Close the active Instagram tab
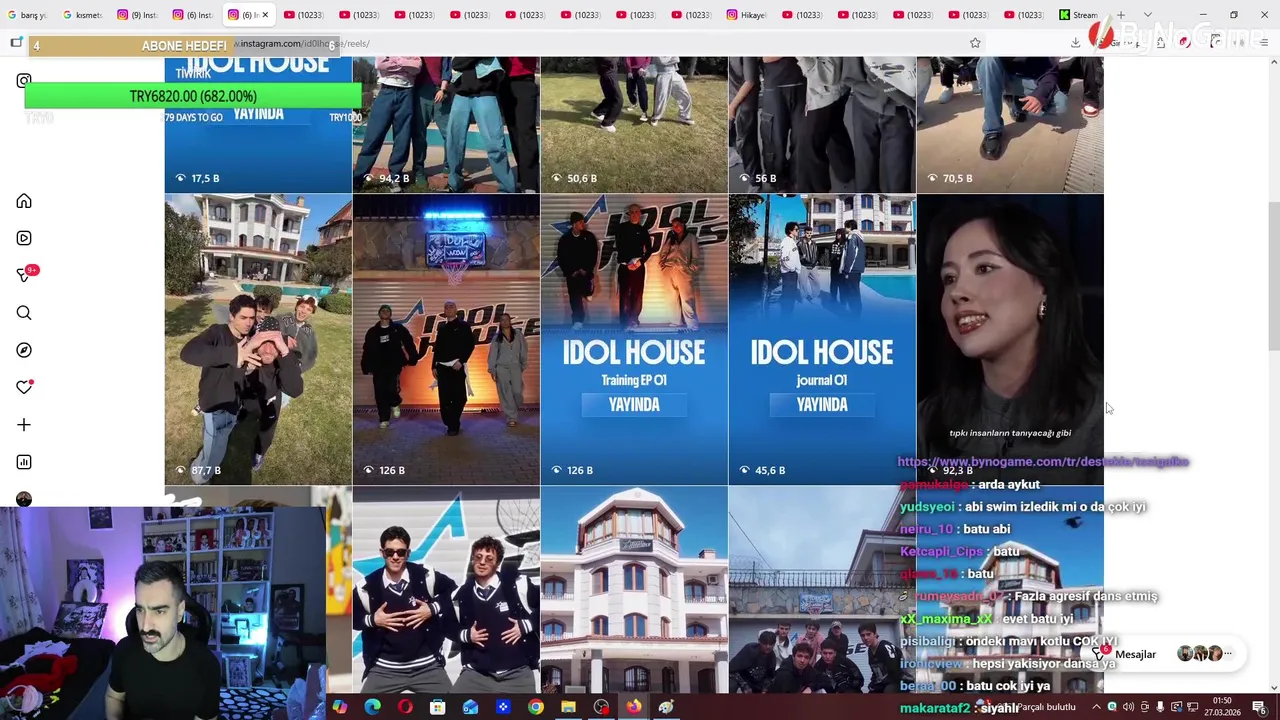 point(265,15)
